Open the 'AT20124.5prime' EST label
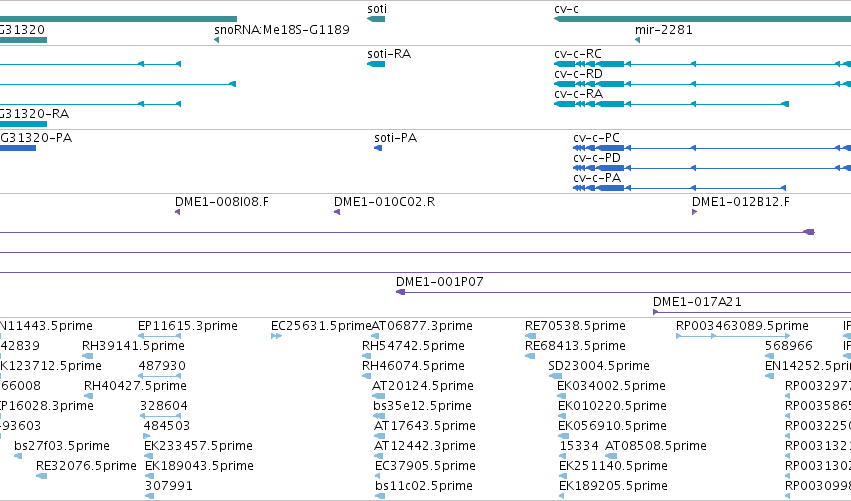Image resolution: width=851 pixels, height=501 pixels. coord(422,386)
